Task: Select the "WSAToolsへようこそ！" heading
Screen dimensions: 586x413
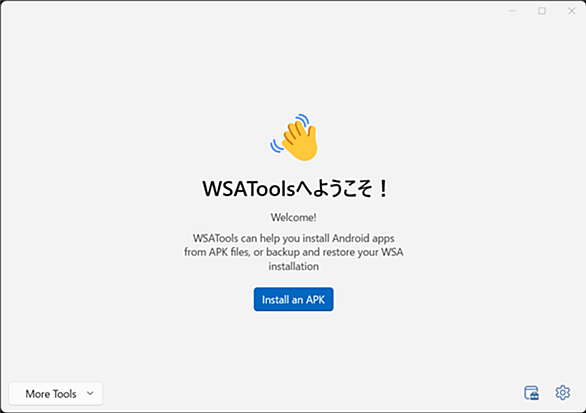Action: click(295, 189)
